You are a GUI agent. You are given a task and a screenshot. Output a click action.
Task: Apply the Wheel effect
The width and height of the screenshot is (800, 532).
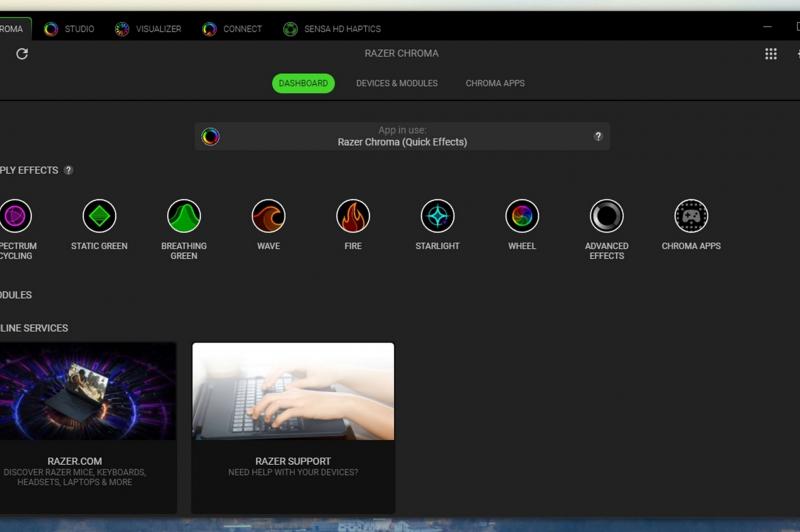coord(522,216)
